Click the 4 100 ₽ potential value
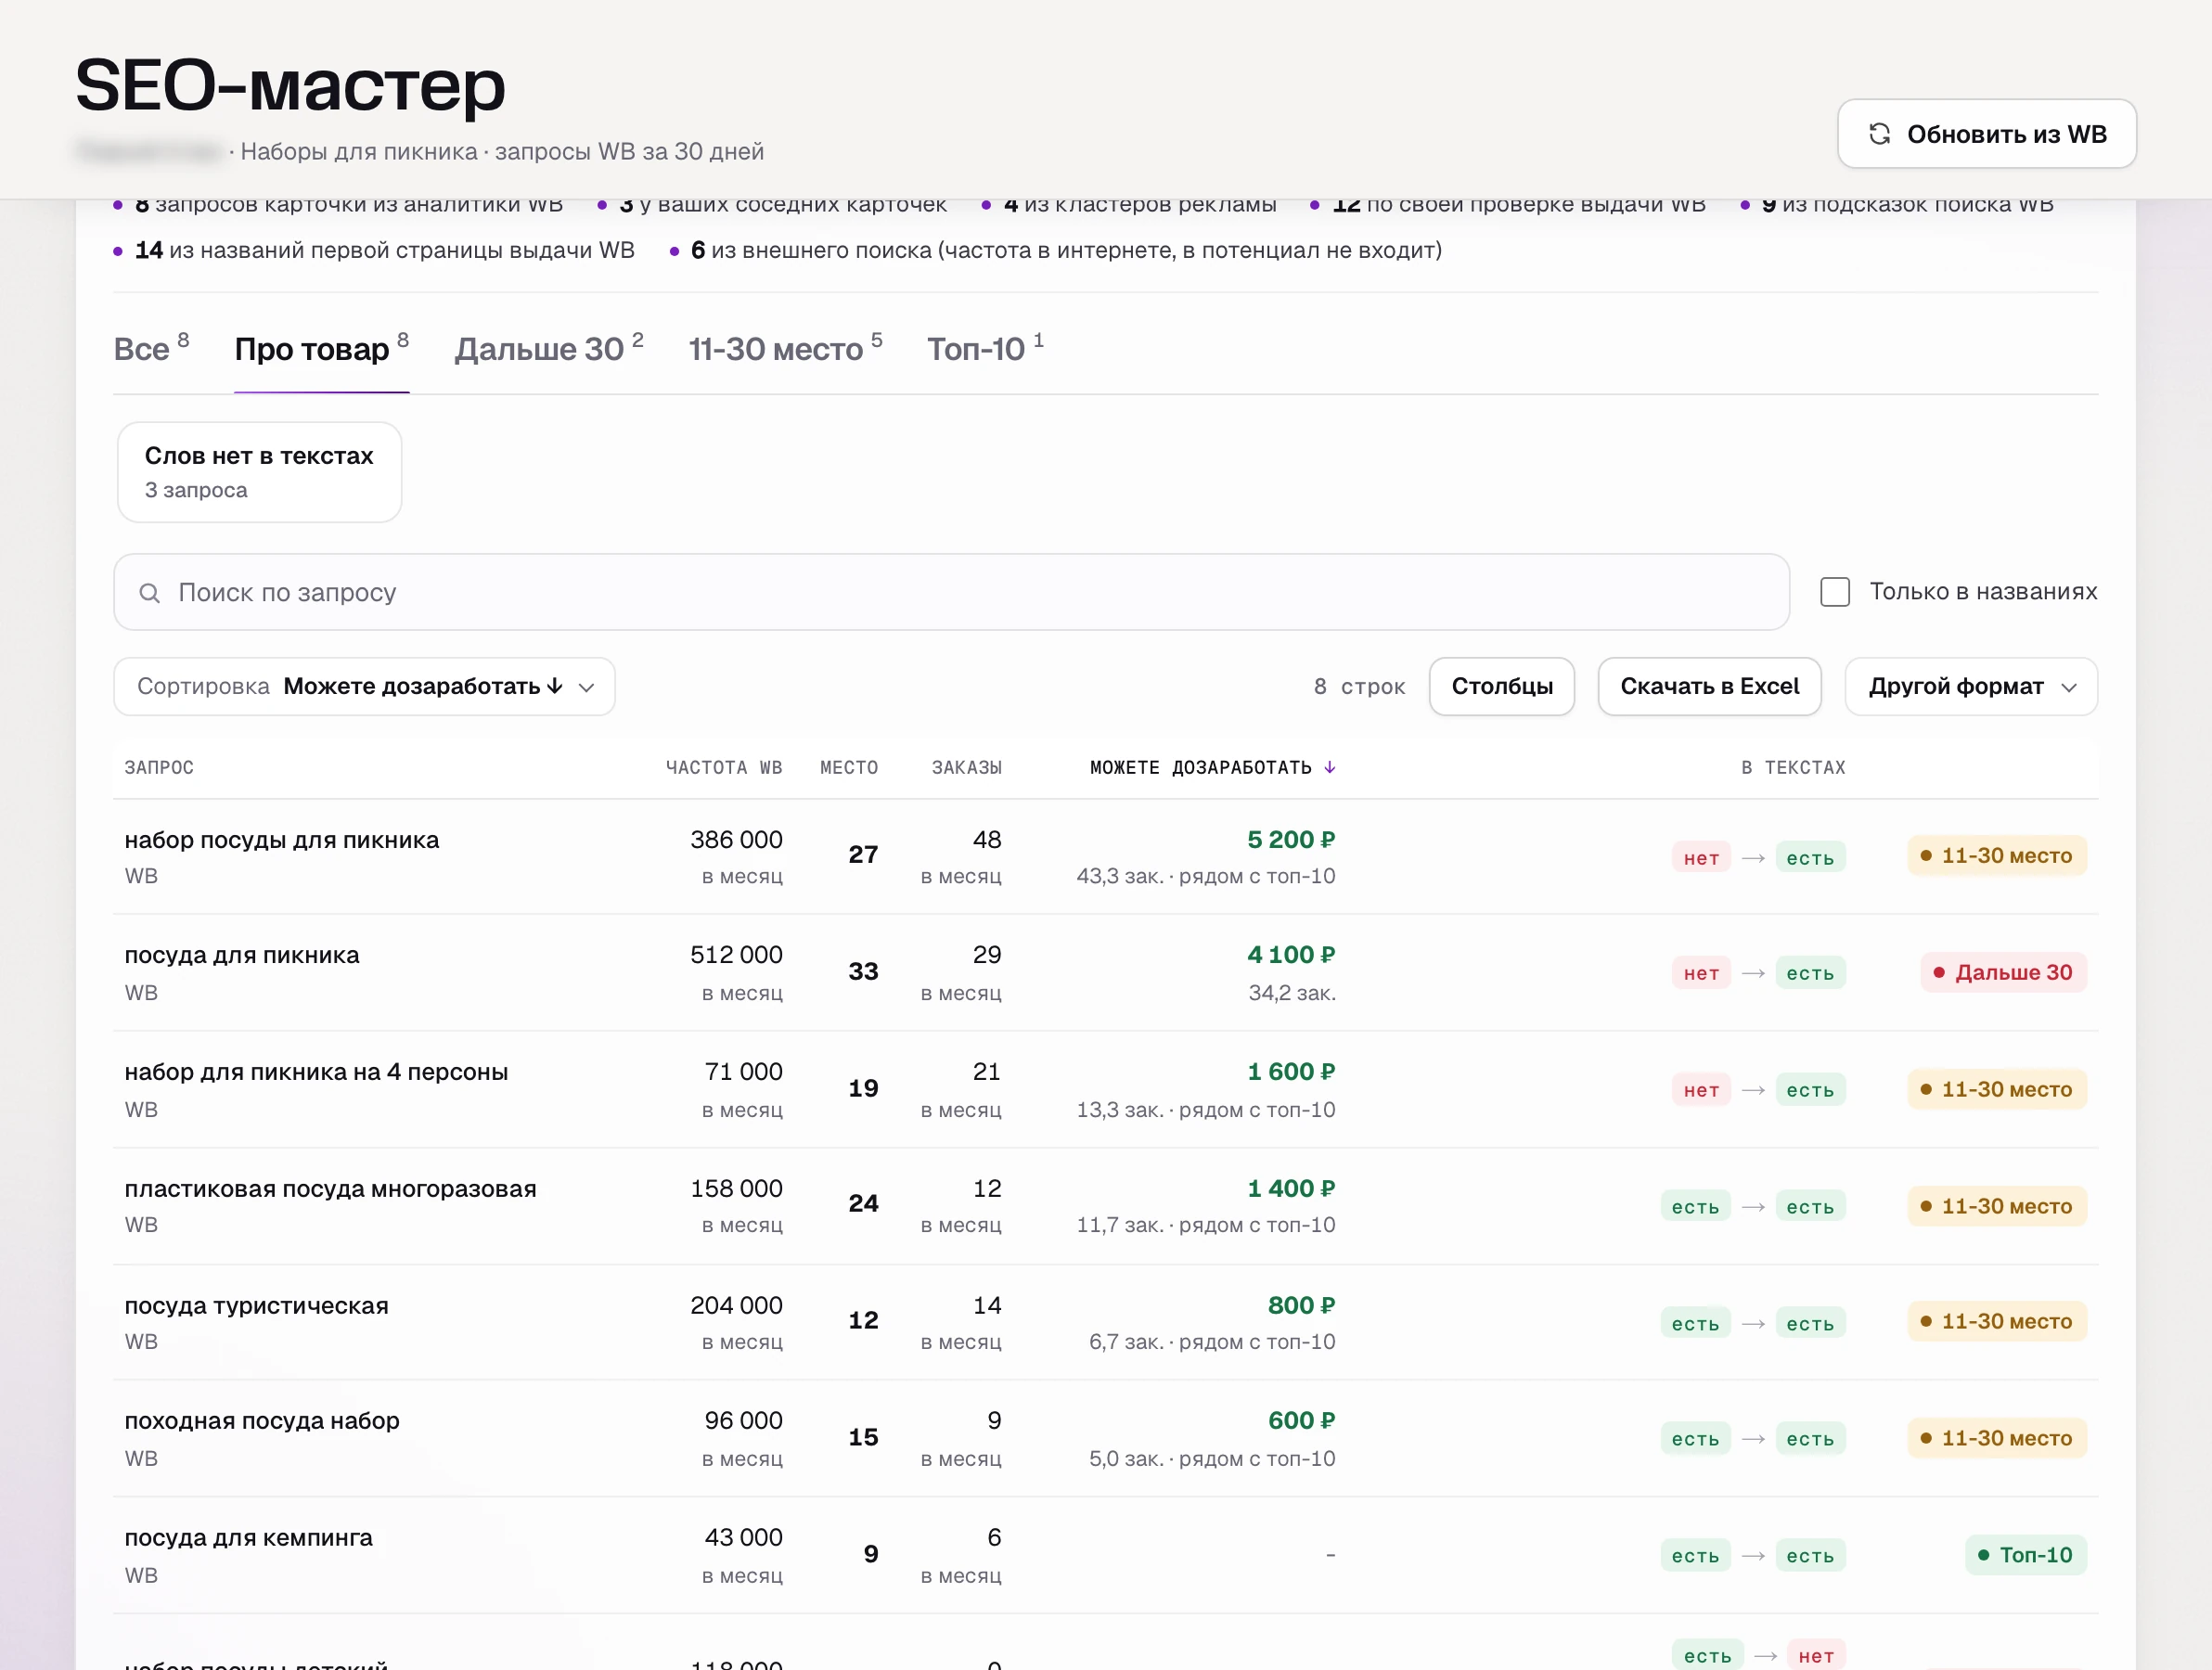 point(1291,955)
